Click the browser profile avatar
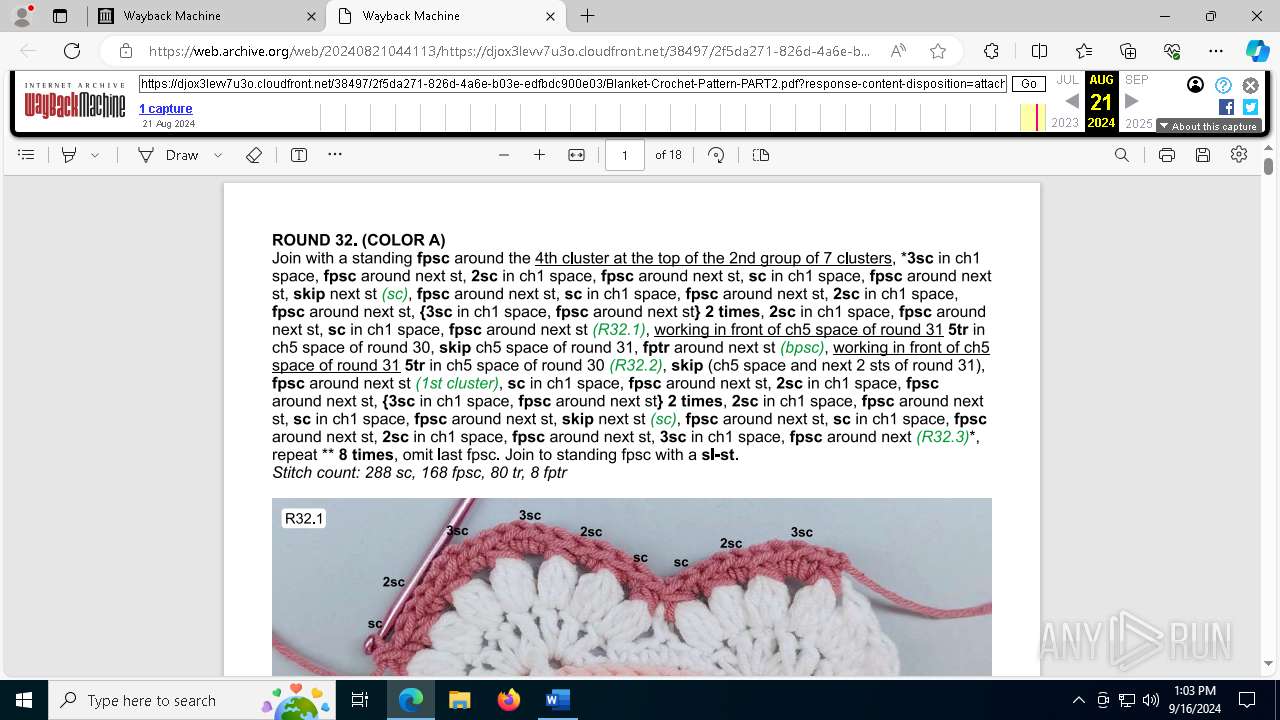 pos(22,16)
